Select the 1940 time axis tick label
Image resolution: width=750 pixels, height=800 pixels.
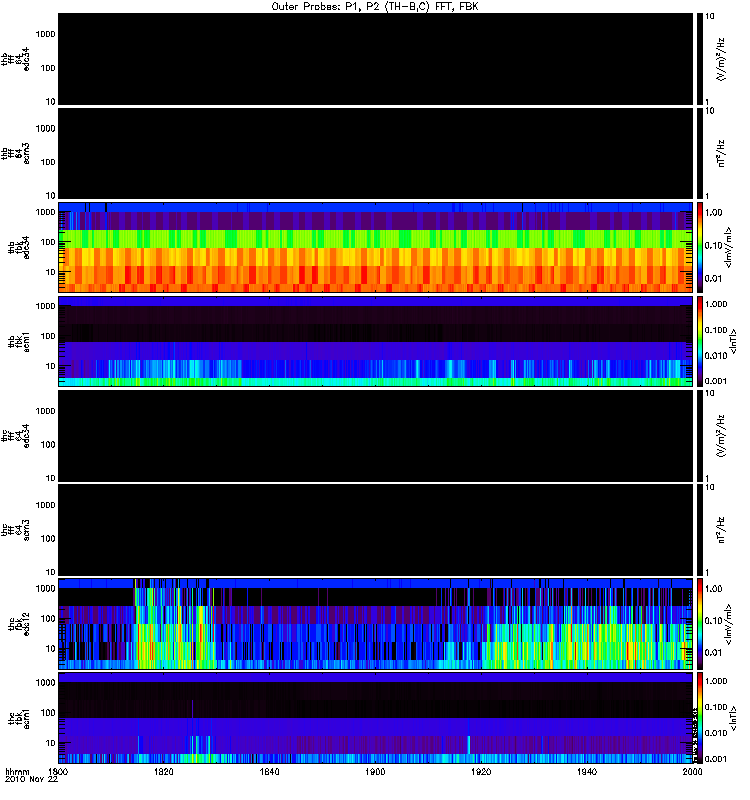587,772
